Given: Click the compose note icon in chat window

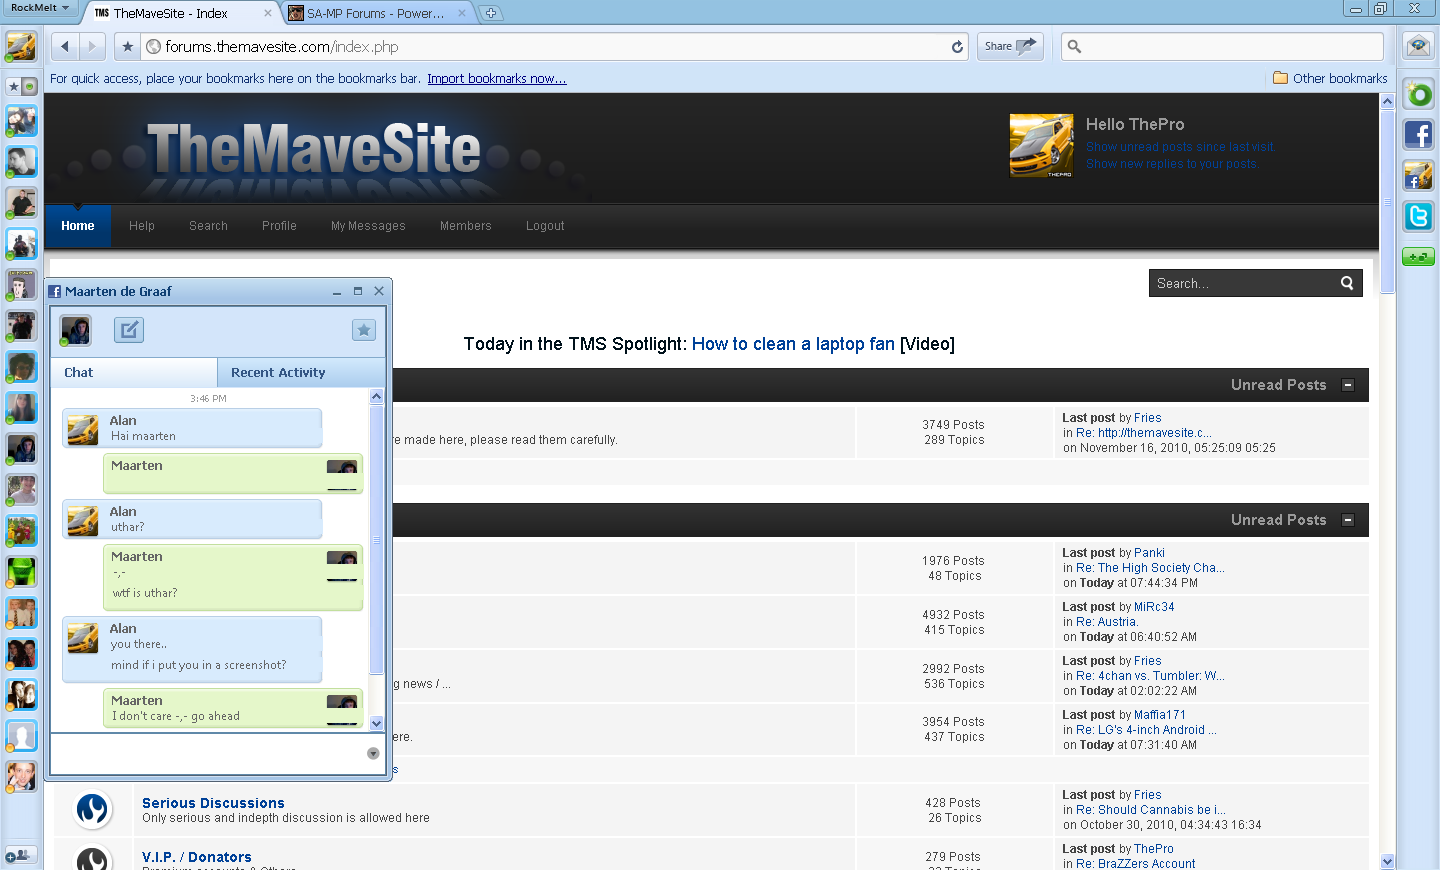Looking at the screenshot, I should coord(129,330).
